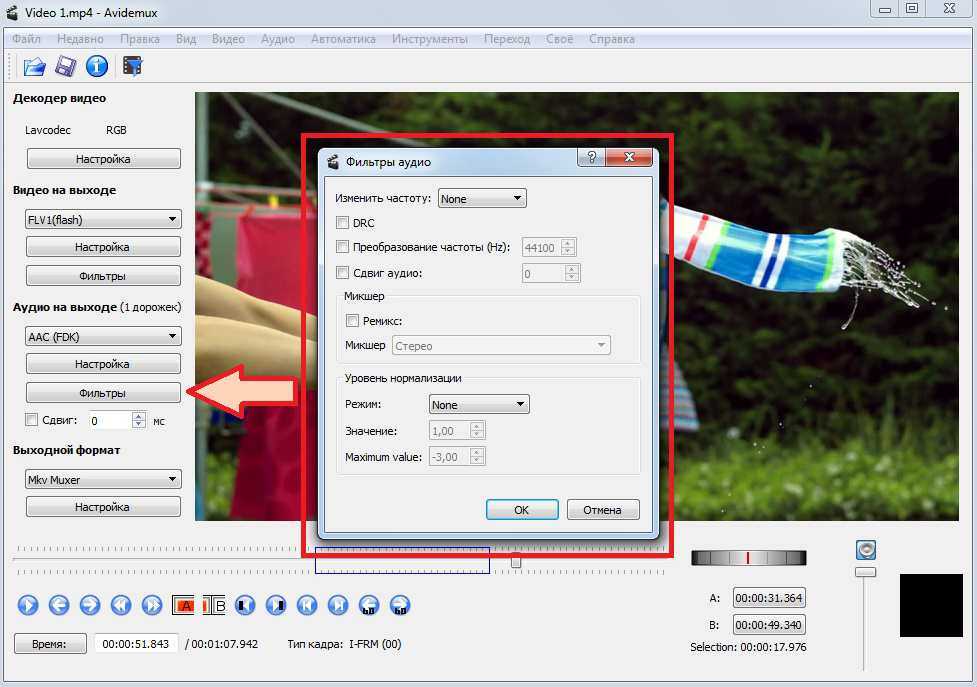Screen dimensions: 977x687
Task: Set selection start marker A
Action: 184,605
